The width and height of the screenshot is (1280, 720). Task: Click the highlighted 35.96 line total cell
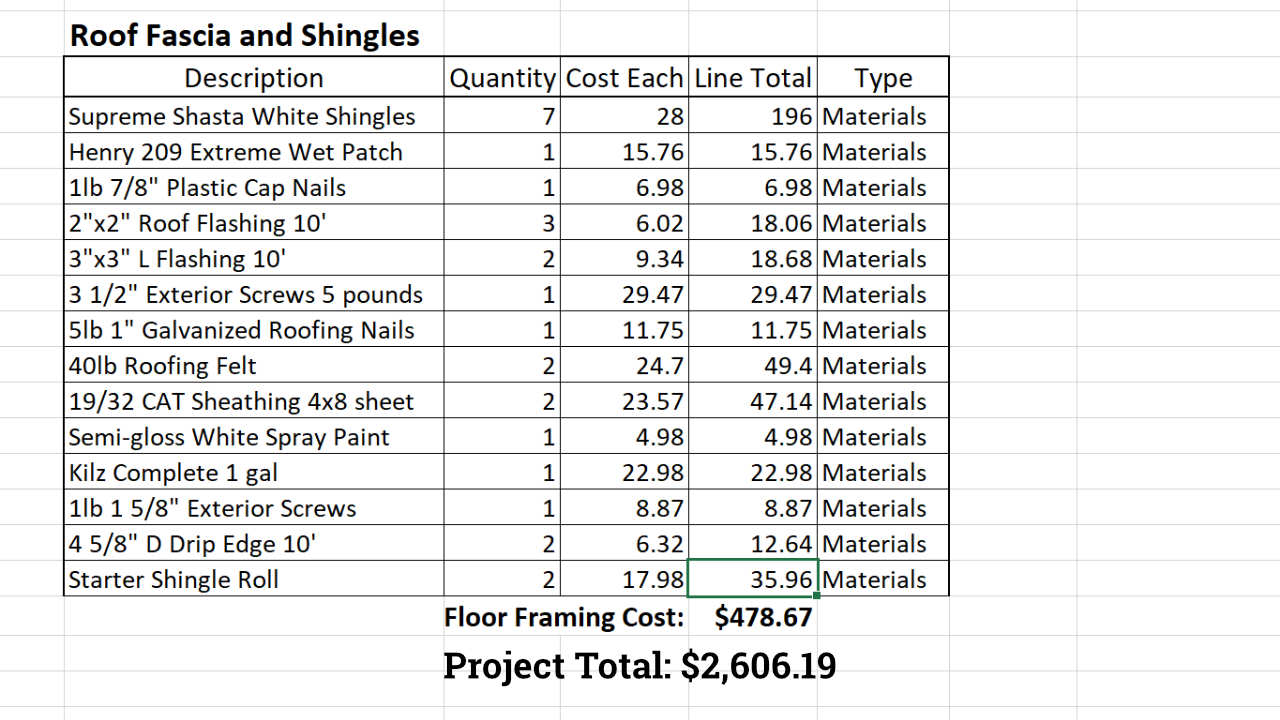[x=752, y=579]
